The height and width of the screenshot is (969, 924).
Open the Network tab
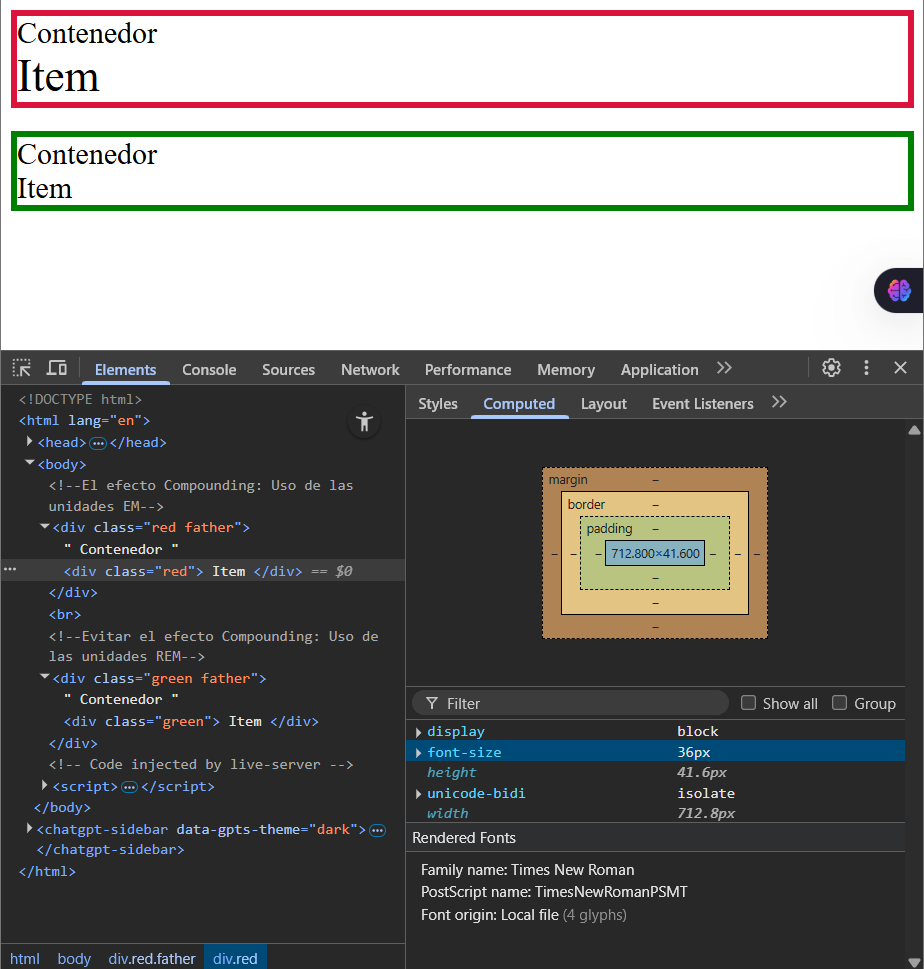(x=370, y=370)
